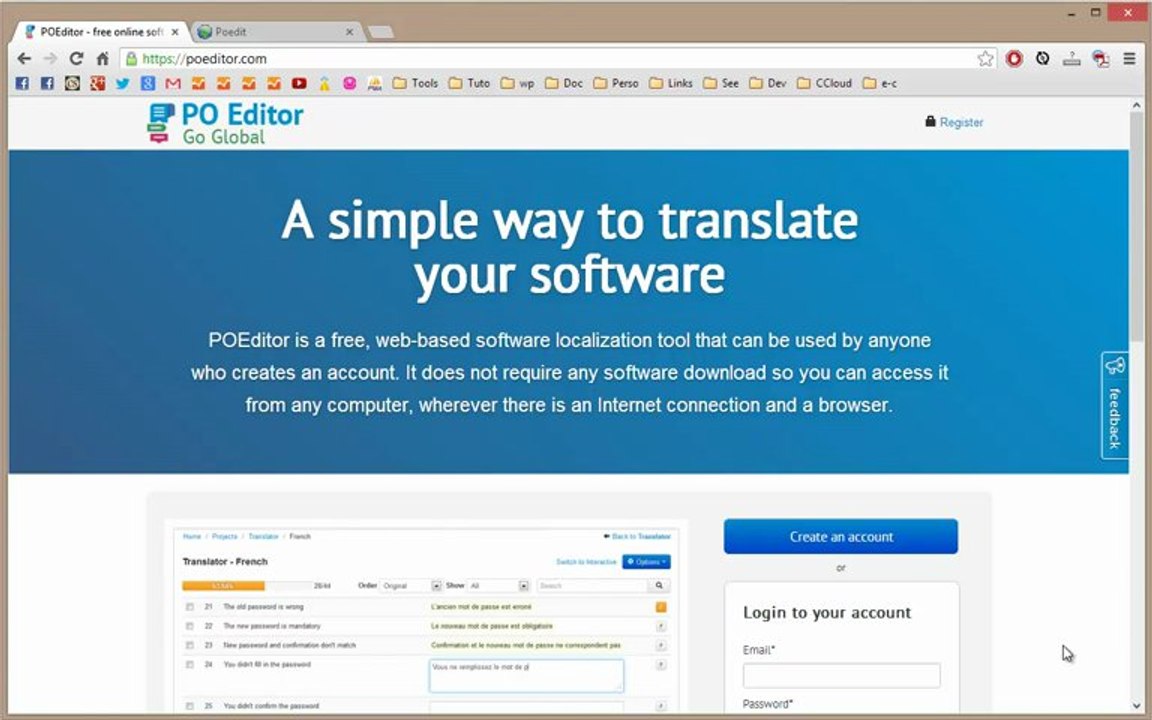Click the page scrollbar down arrow

[x=1137, y=705]
